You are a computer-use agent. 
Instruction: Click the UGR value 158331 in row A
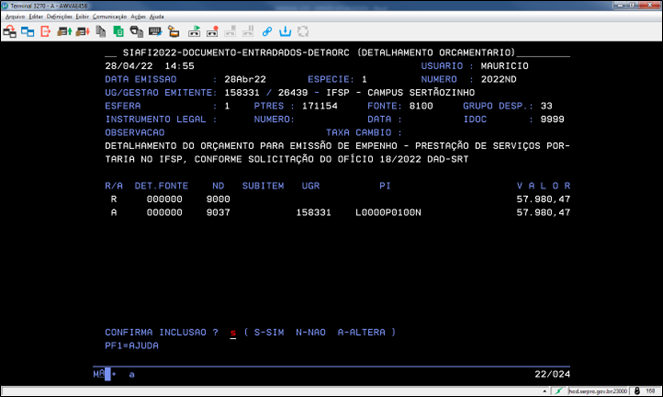(x=313, y=213)
